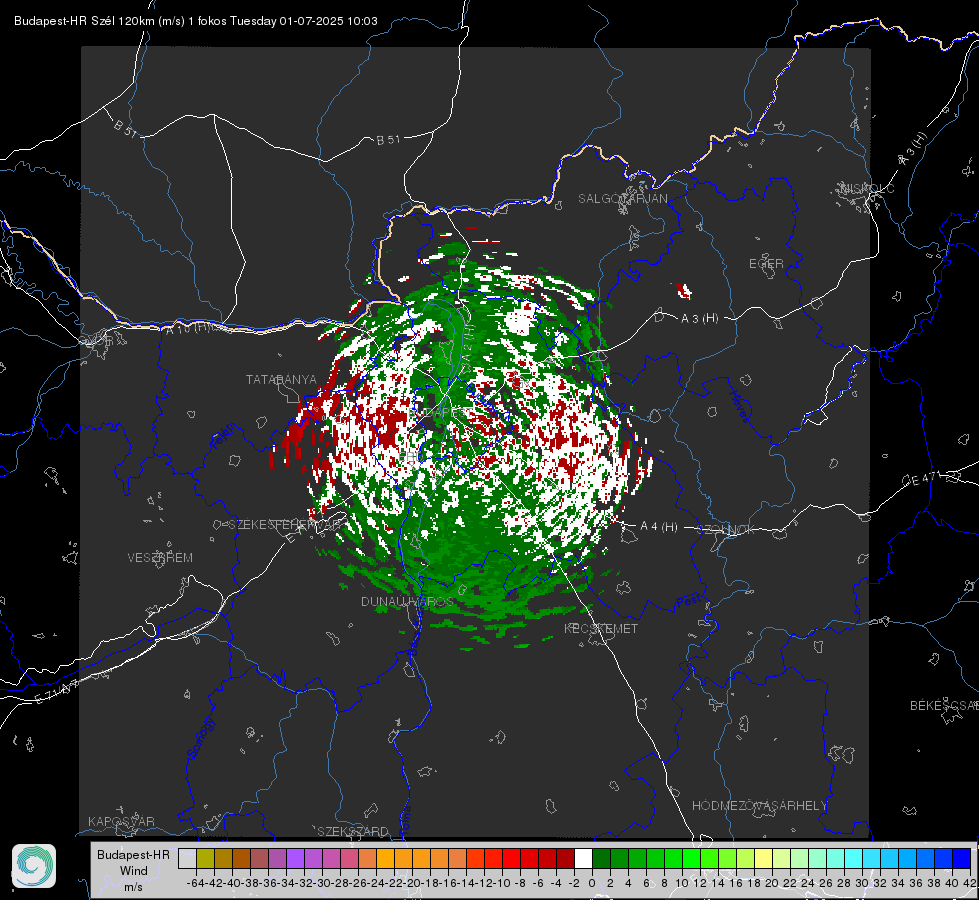Click the legend value label 20

coord(772,883)
